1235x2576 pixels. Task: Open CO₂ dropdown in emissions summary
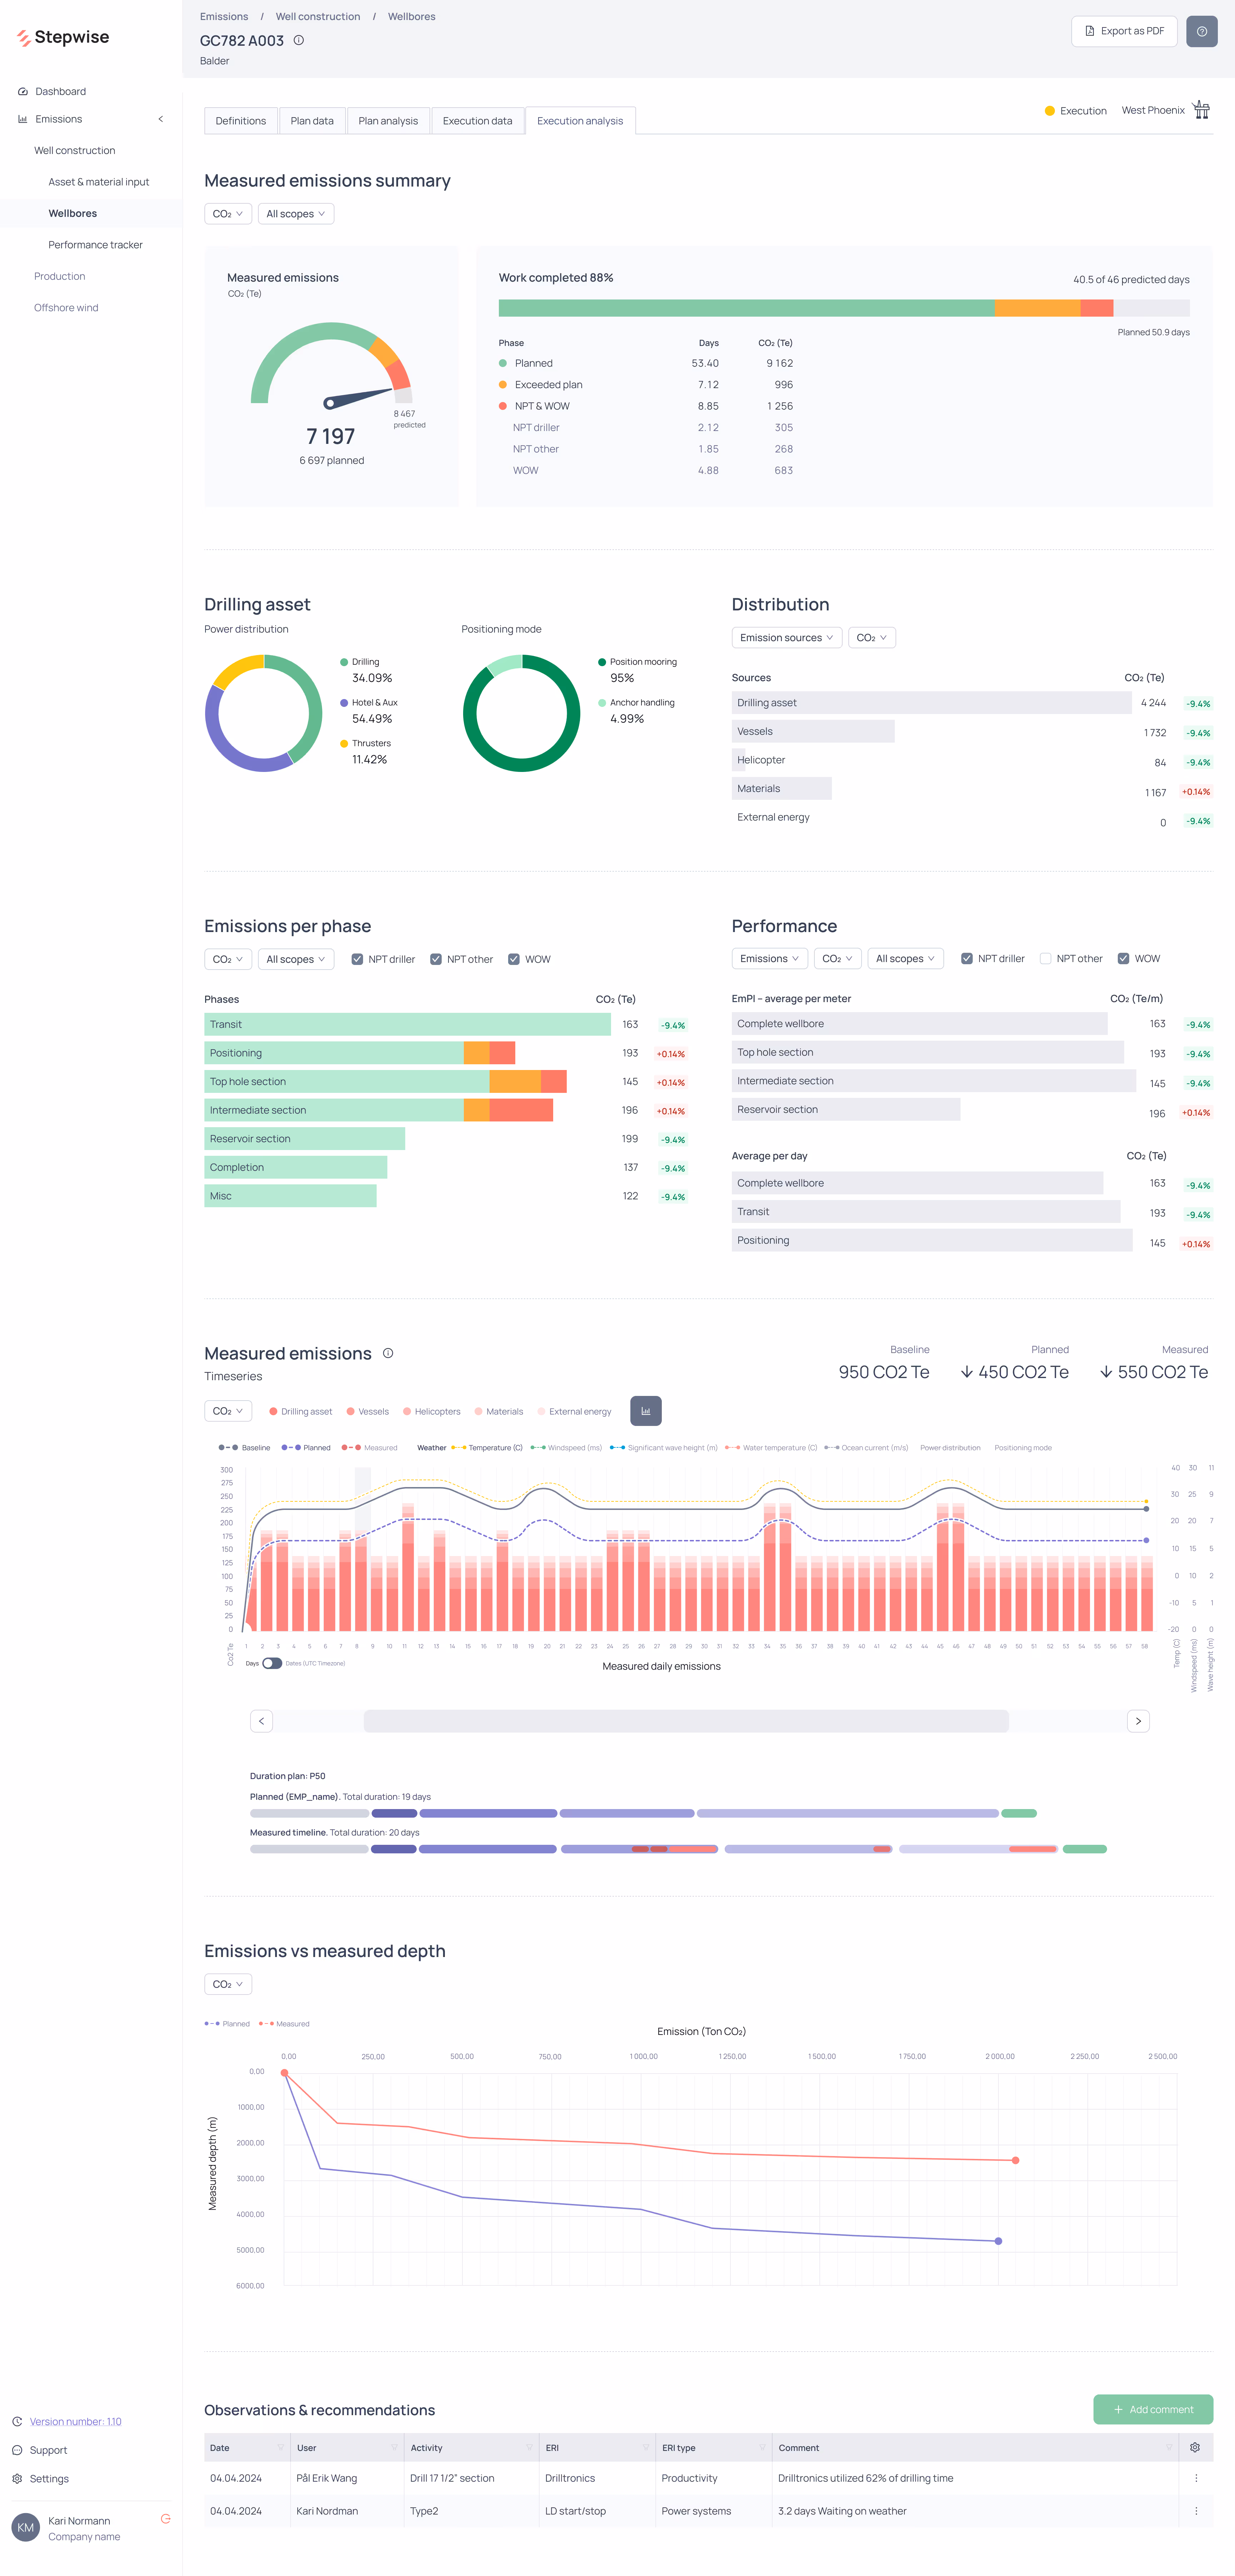coord(228,214)
